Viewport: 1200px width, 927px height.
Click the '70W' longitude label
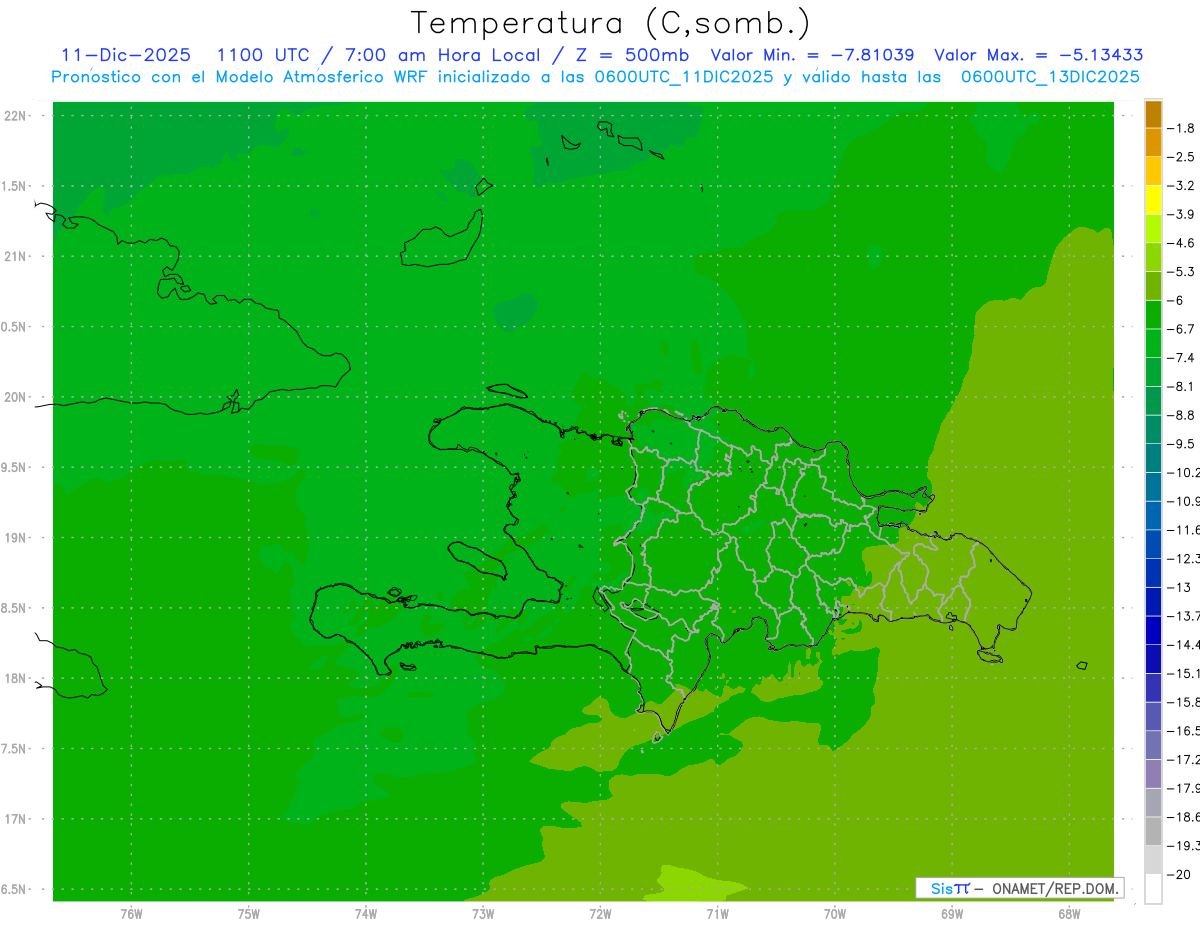835,913
